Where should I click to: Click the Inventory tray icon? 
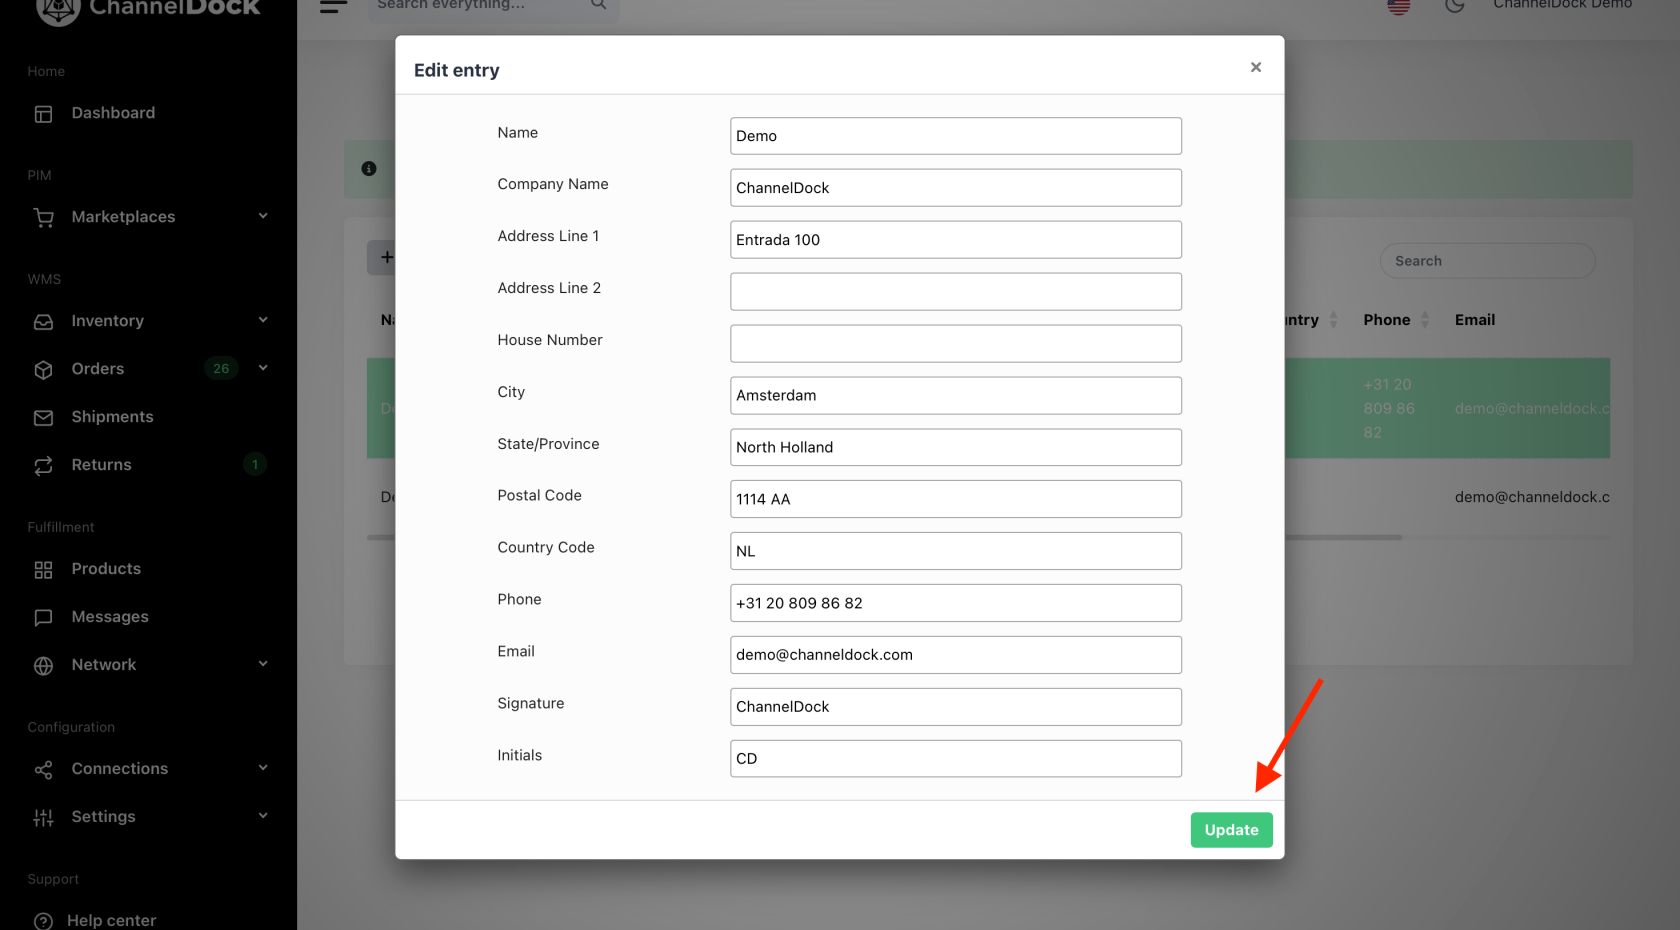[x=43, y=322]
